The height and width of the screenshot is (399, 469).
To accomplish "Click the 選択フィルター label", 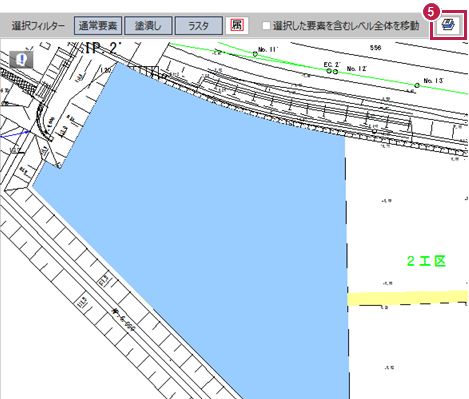I will [x=38, y=26].
